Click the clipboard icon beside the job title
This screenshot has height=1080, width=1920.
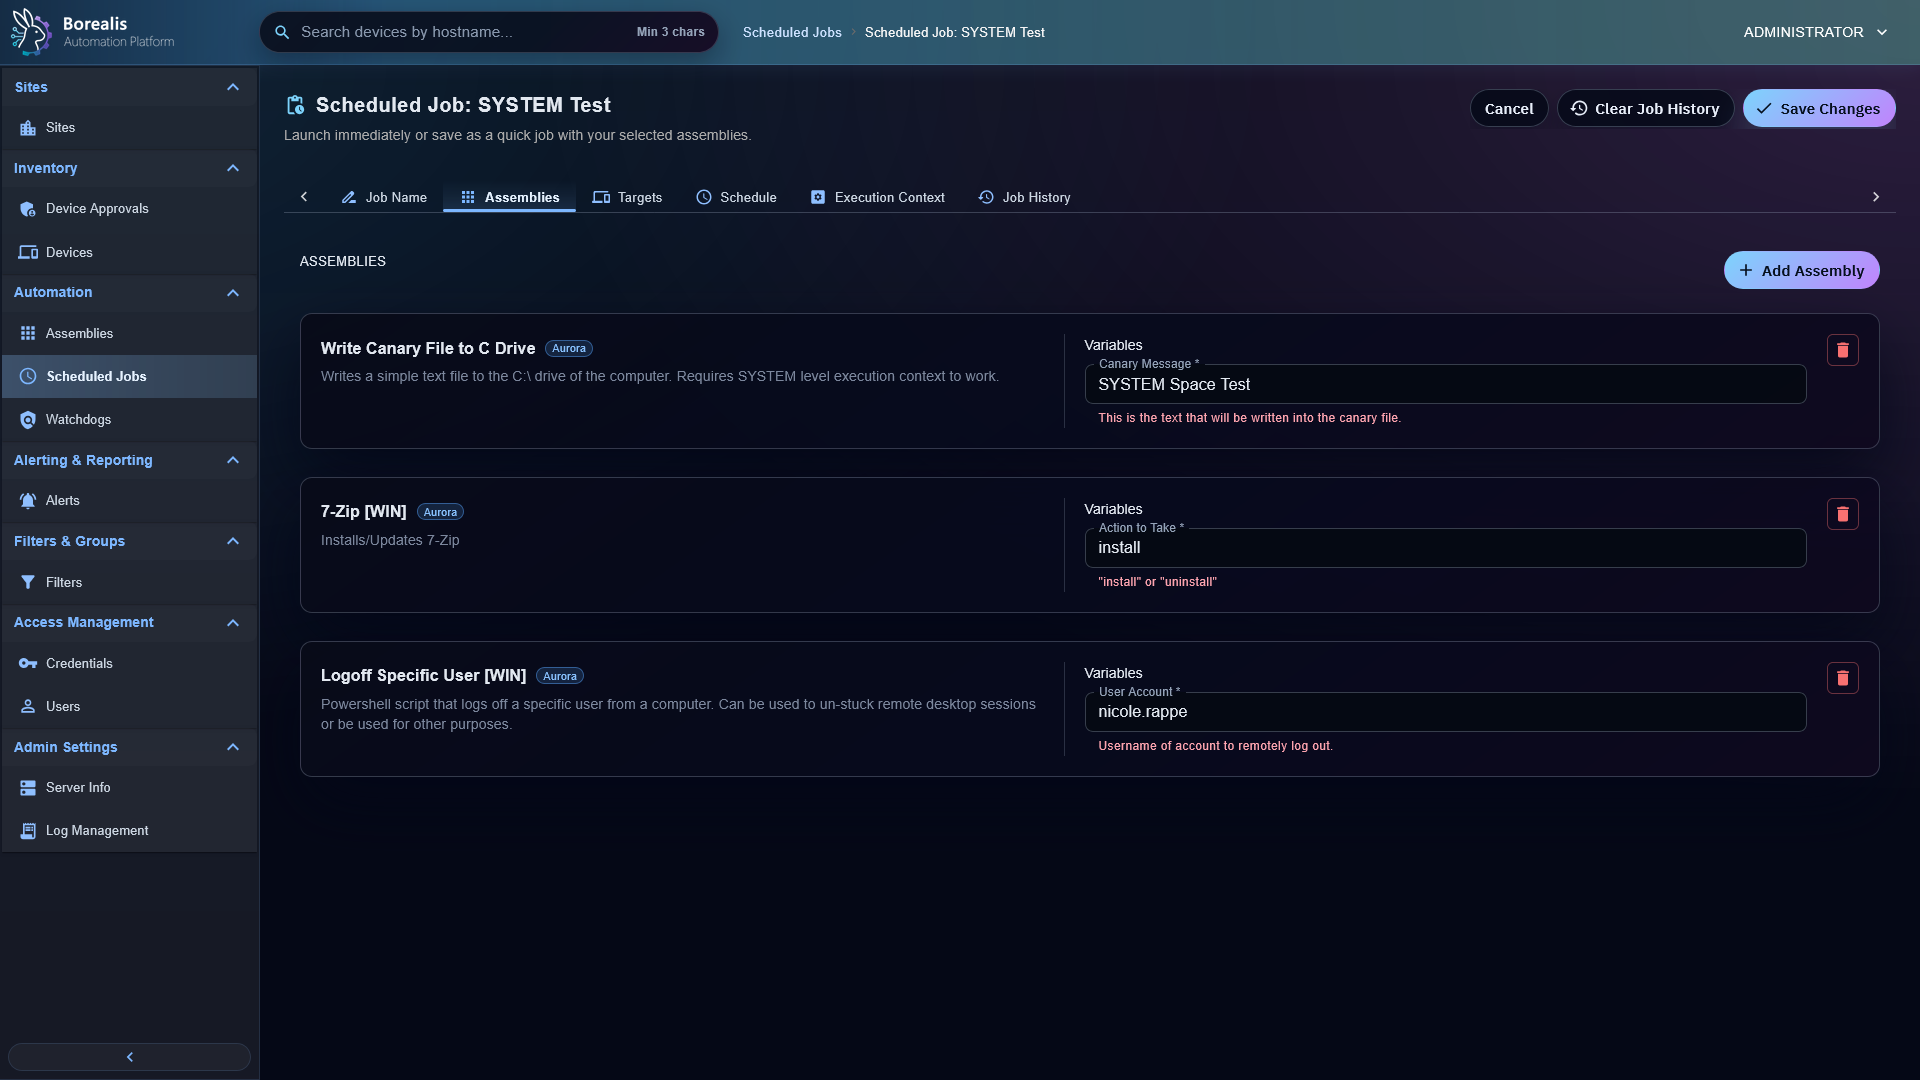(295, 105)
